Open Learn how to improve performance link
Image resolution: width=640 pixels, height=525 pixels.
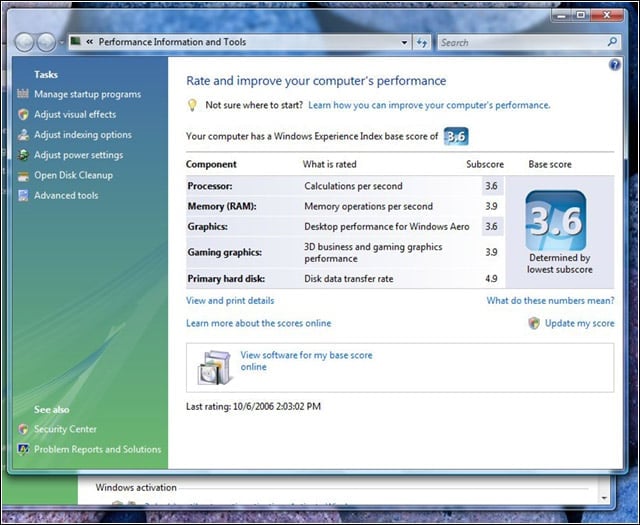coord(429,105)
